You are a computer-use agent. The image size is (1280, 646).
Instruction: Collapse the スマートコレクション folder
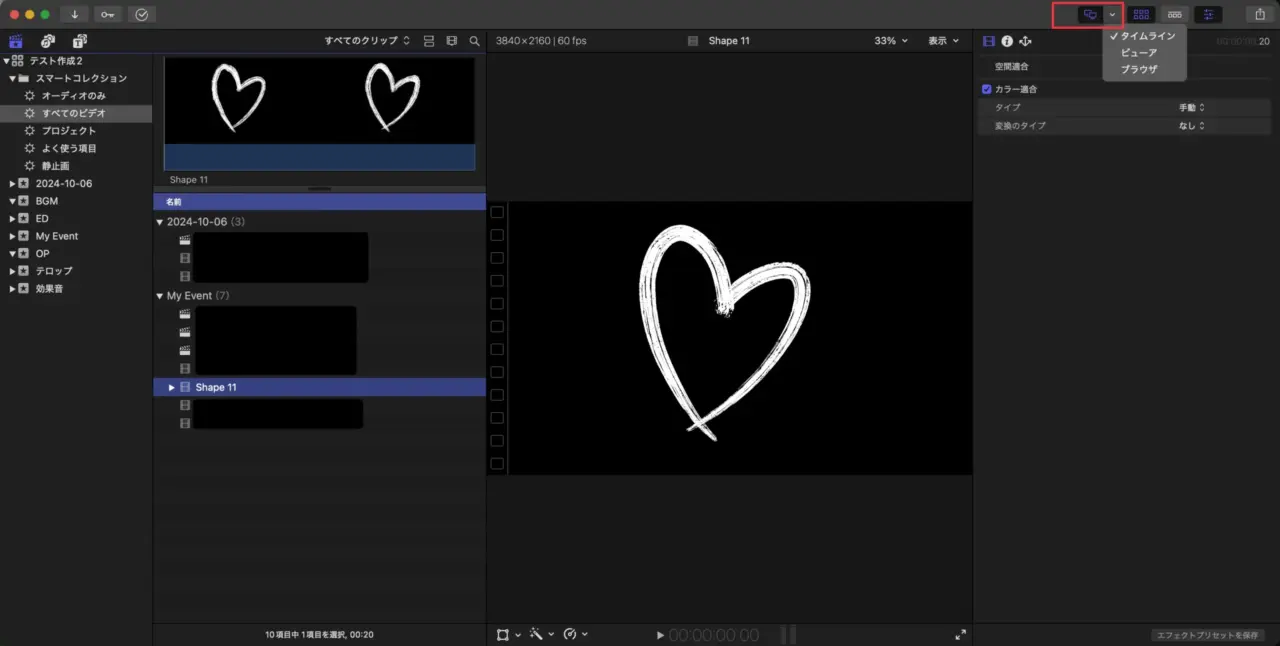pyautogui.click(x=13, y=78)
